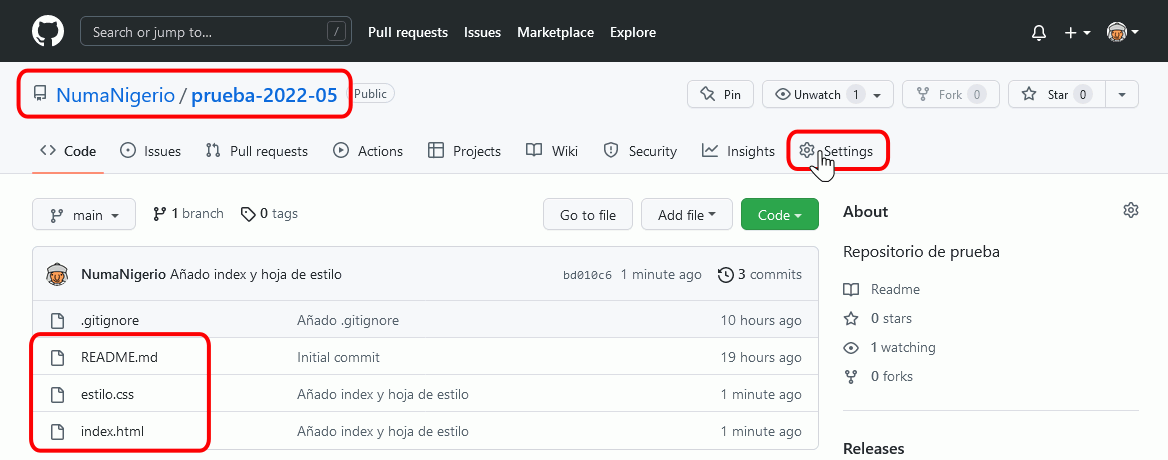
Task: Click the index.html file icon
Action: [57, 432]
